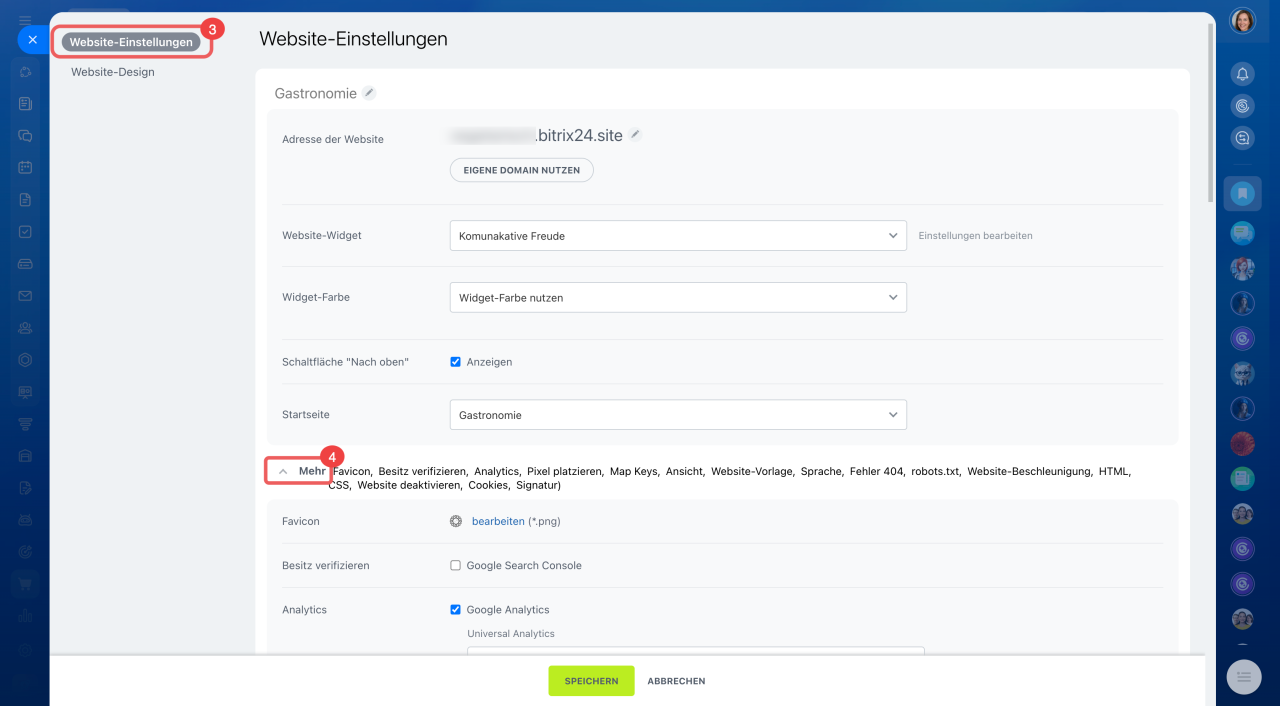Click the 'Adresse der Website' label
Viewport: 1280px width, 706px height.
pyautogui.click(x=333, y=139)
